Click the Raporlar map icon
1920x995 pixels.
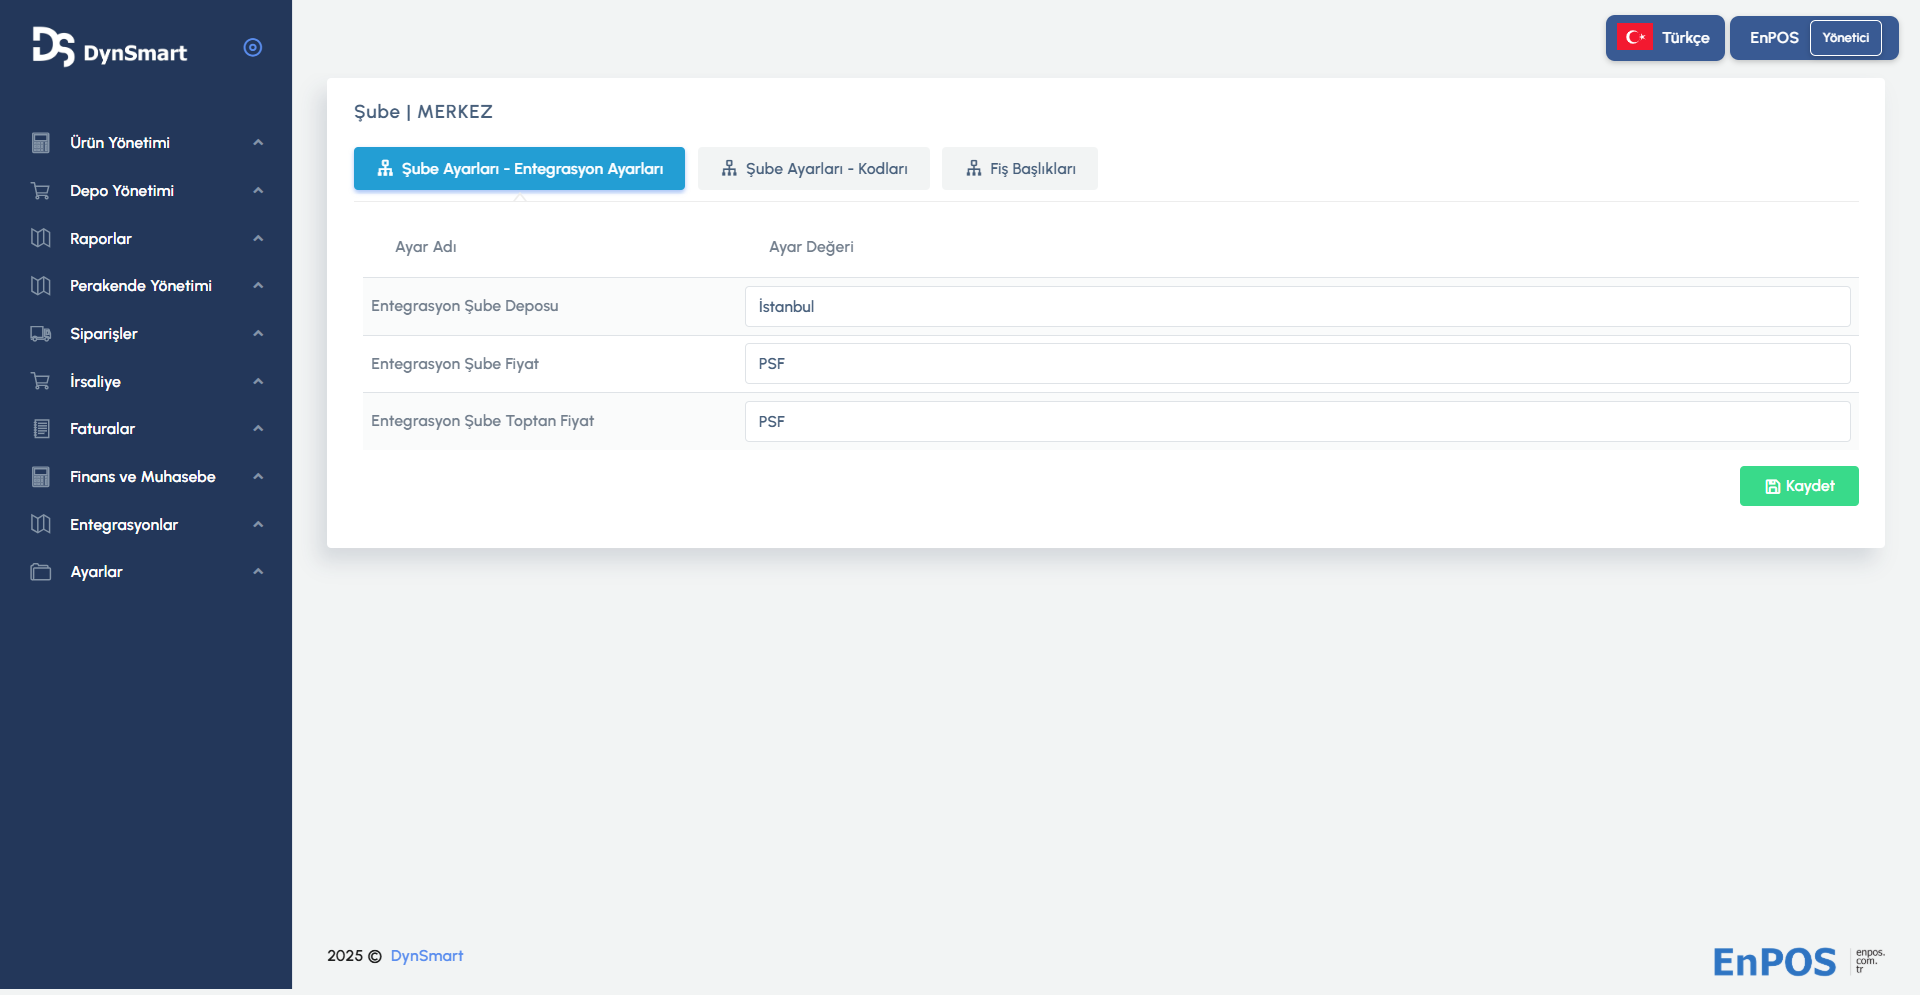[x=41, y=239]
